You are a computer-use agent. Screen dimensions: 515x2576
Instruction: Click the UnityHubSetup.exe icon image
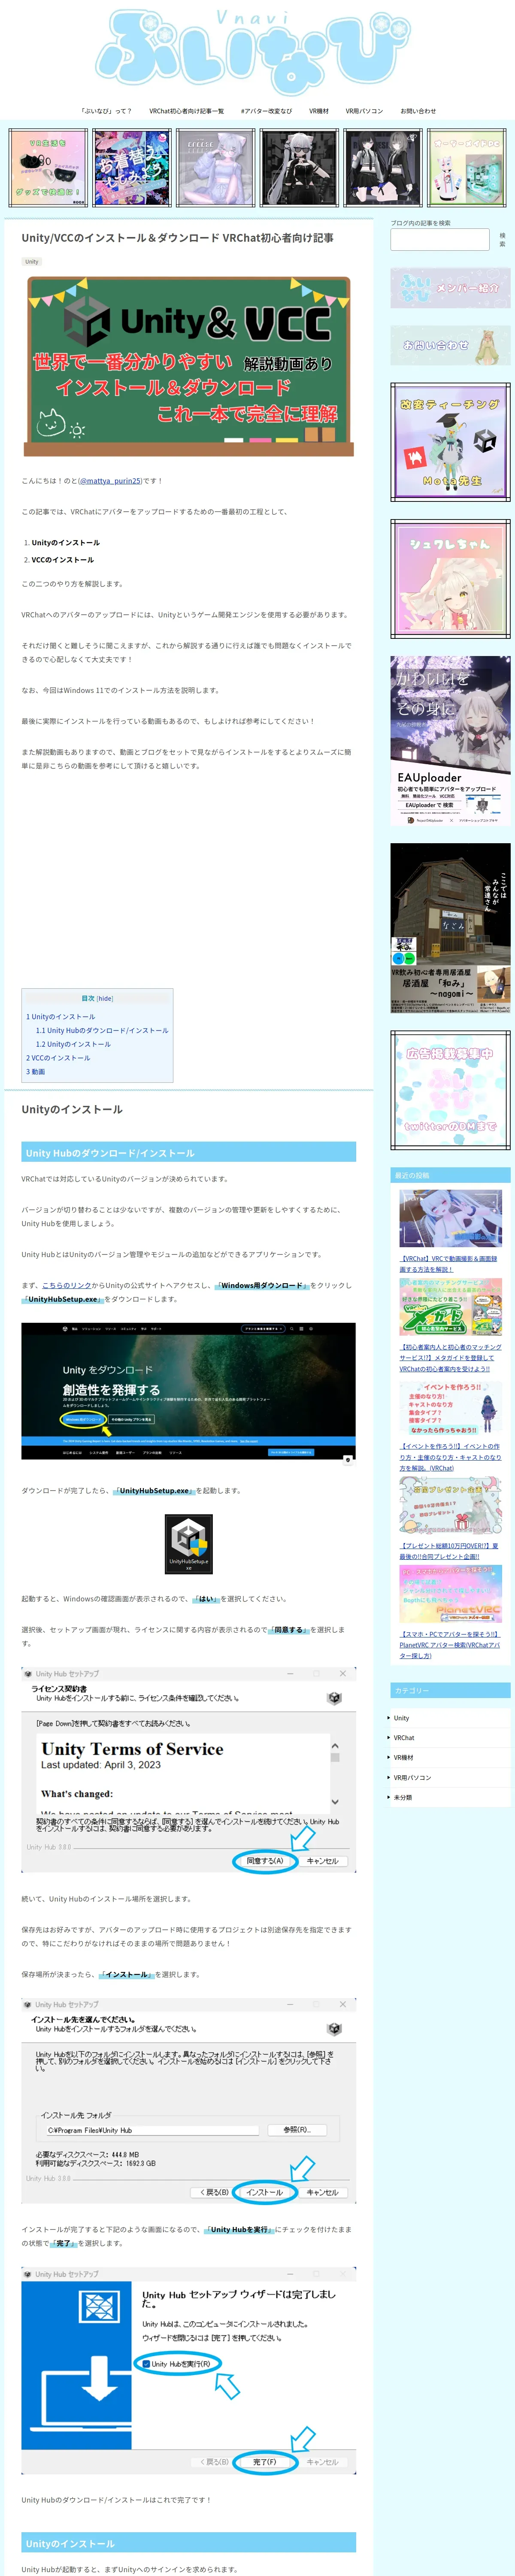coord(189,1544)
